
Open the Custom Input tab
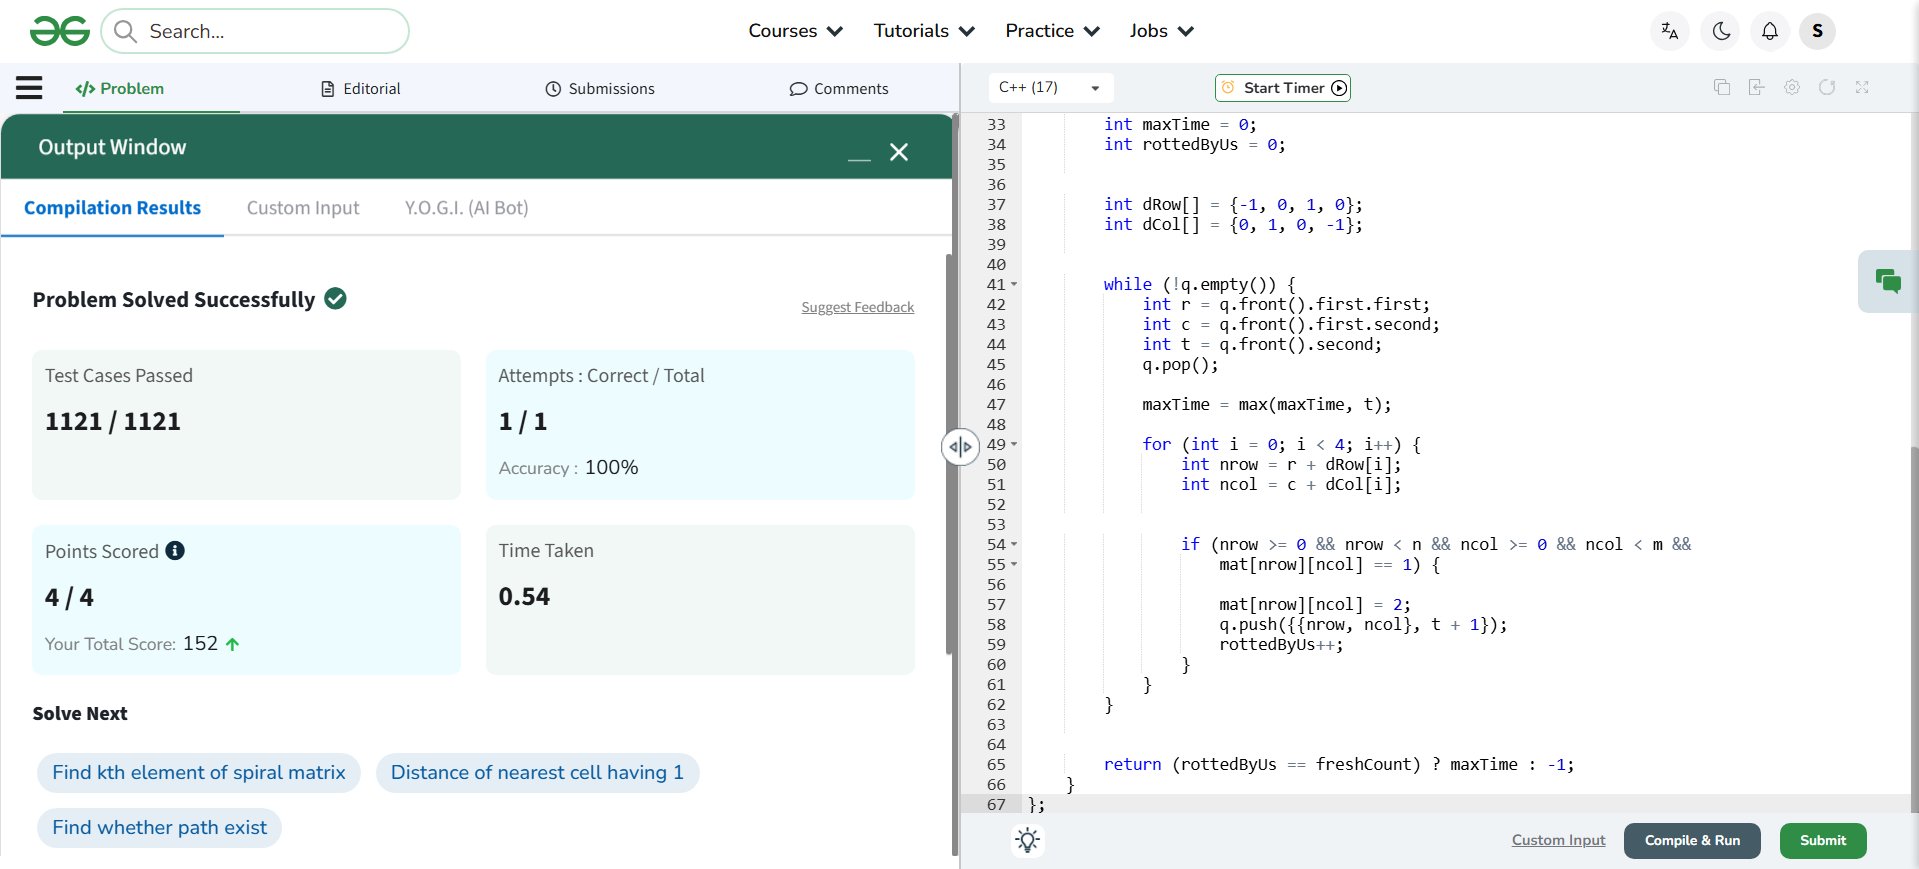pyautogui.click(x=303, y=208)
